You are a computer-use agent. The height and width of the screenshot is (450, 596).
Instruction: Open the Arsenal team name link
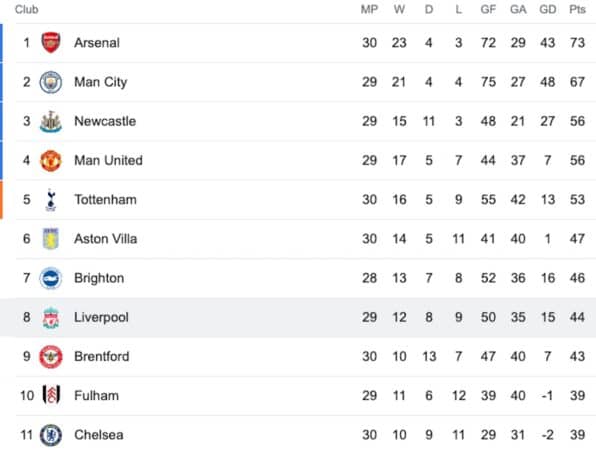[x=97, y=43]
